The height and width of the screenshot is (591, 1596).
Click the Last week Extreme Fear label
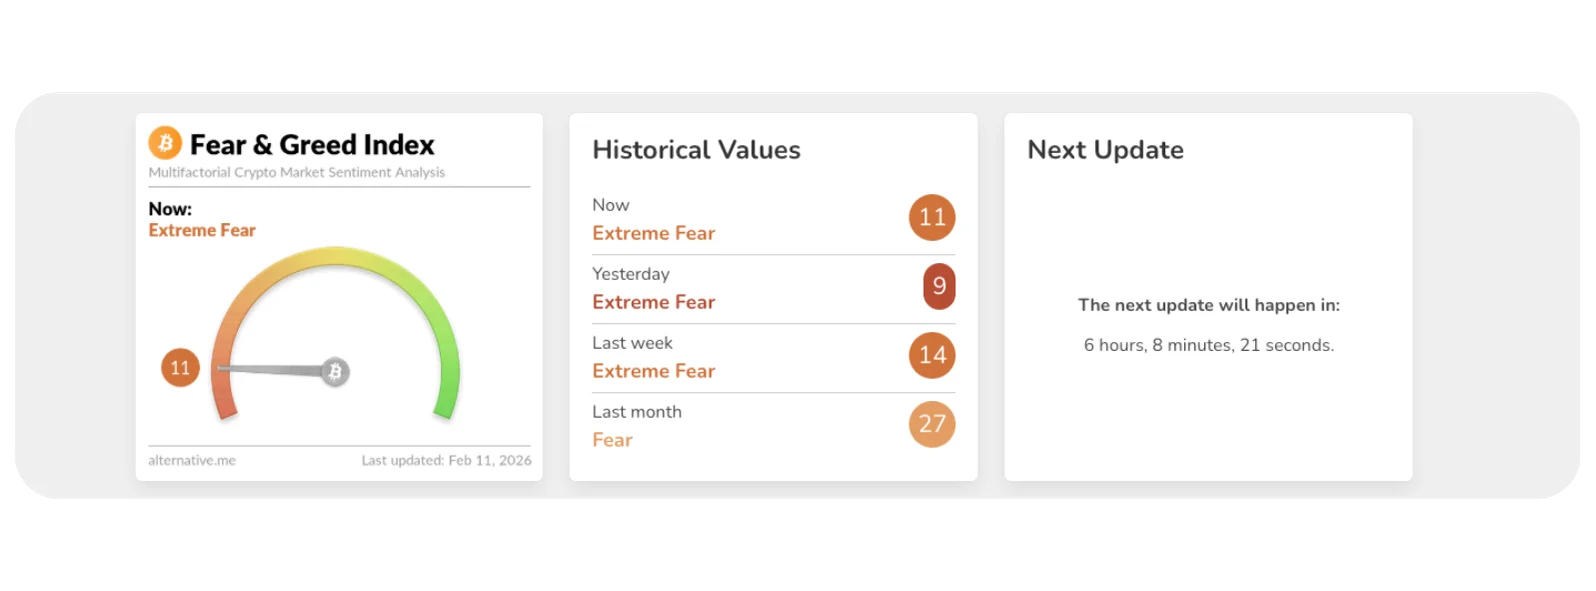pos(653,371)
